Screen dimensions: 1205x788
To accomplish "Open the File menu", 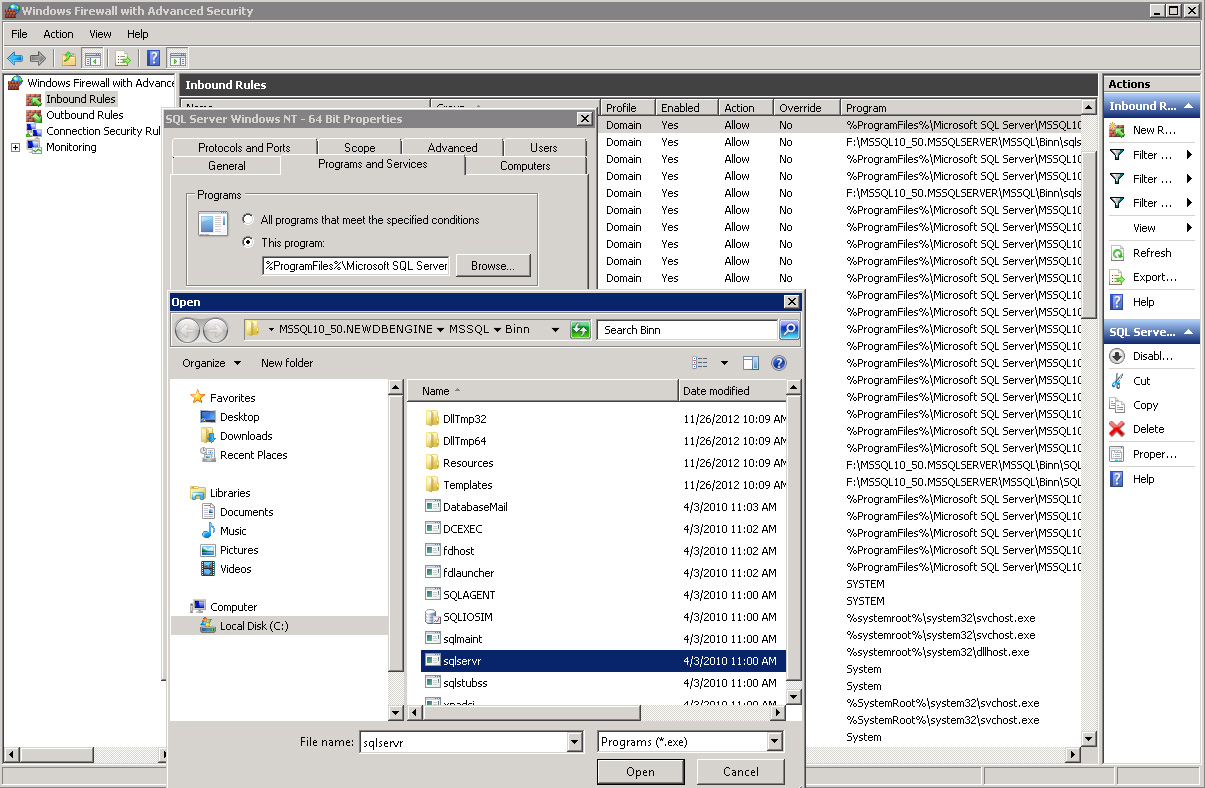I will [x=19, y=34].
